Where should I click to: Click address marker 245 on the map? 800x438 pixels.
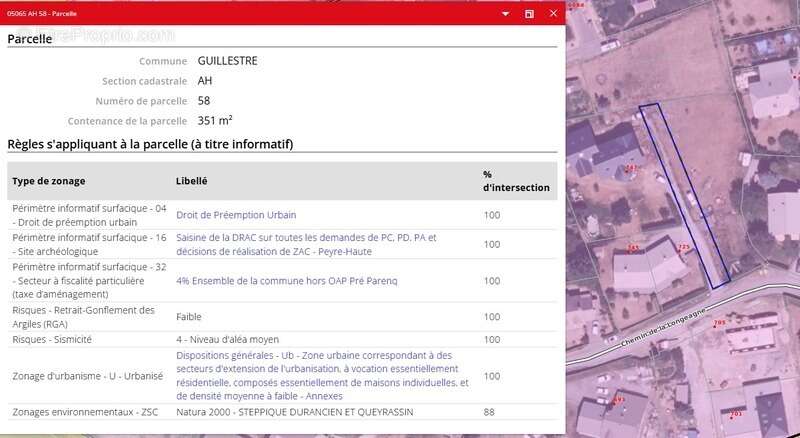coord(633,247)
